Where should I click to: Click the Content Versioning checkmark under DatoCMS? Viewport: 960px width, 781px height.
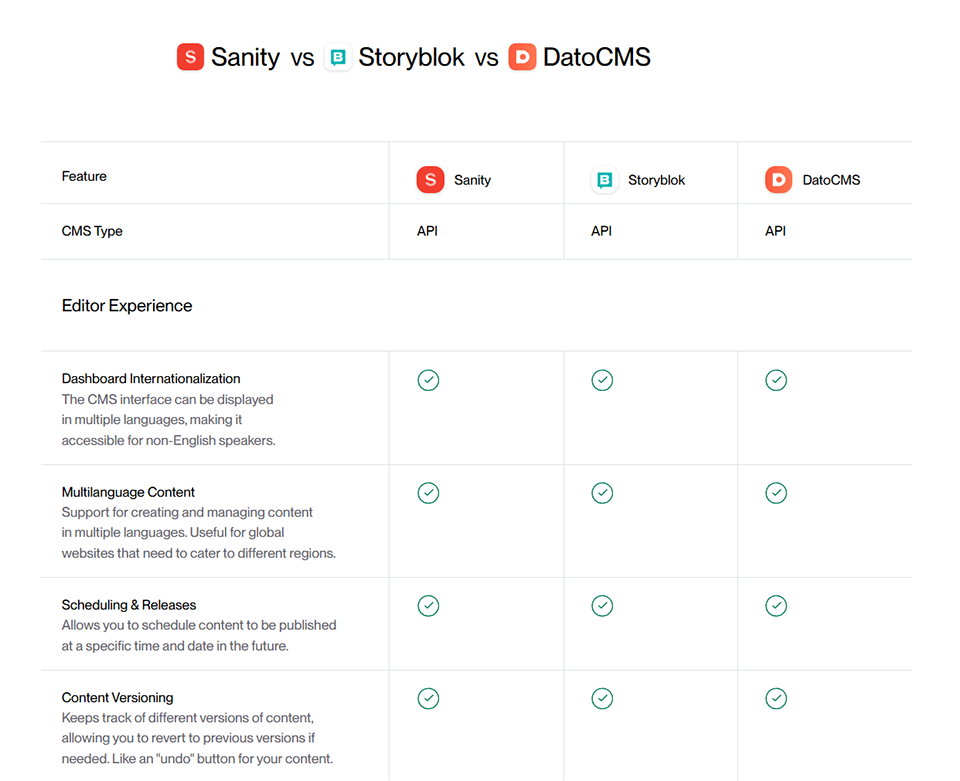pyautogui.click(x=776, y=698)
